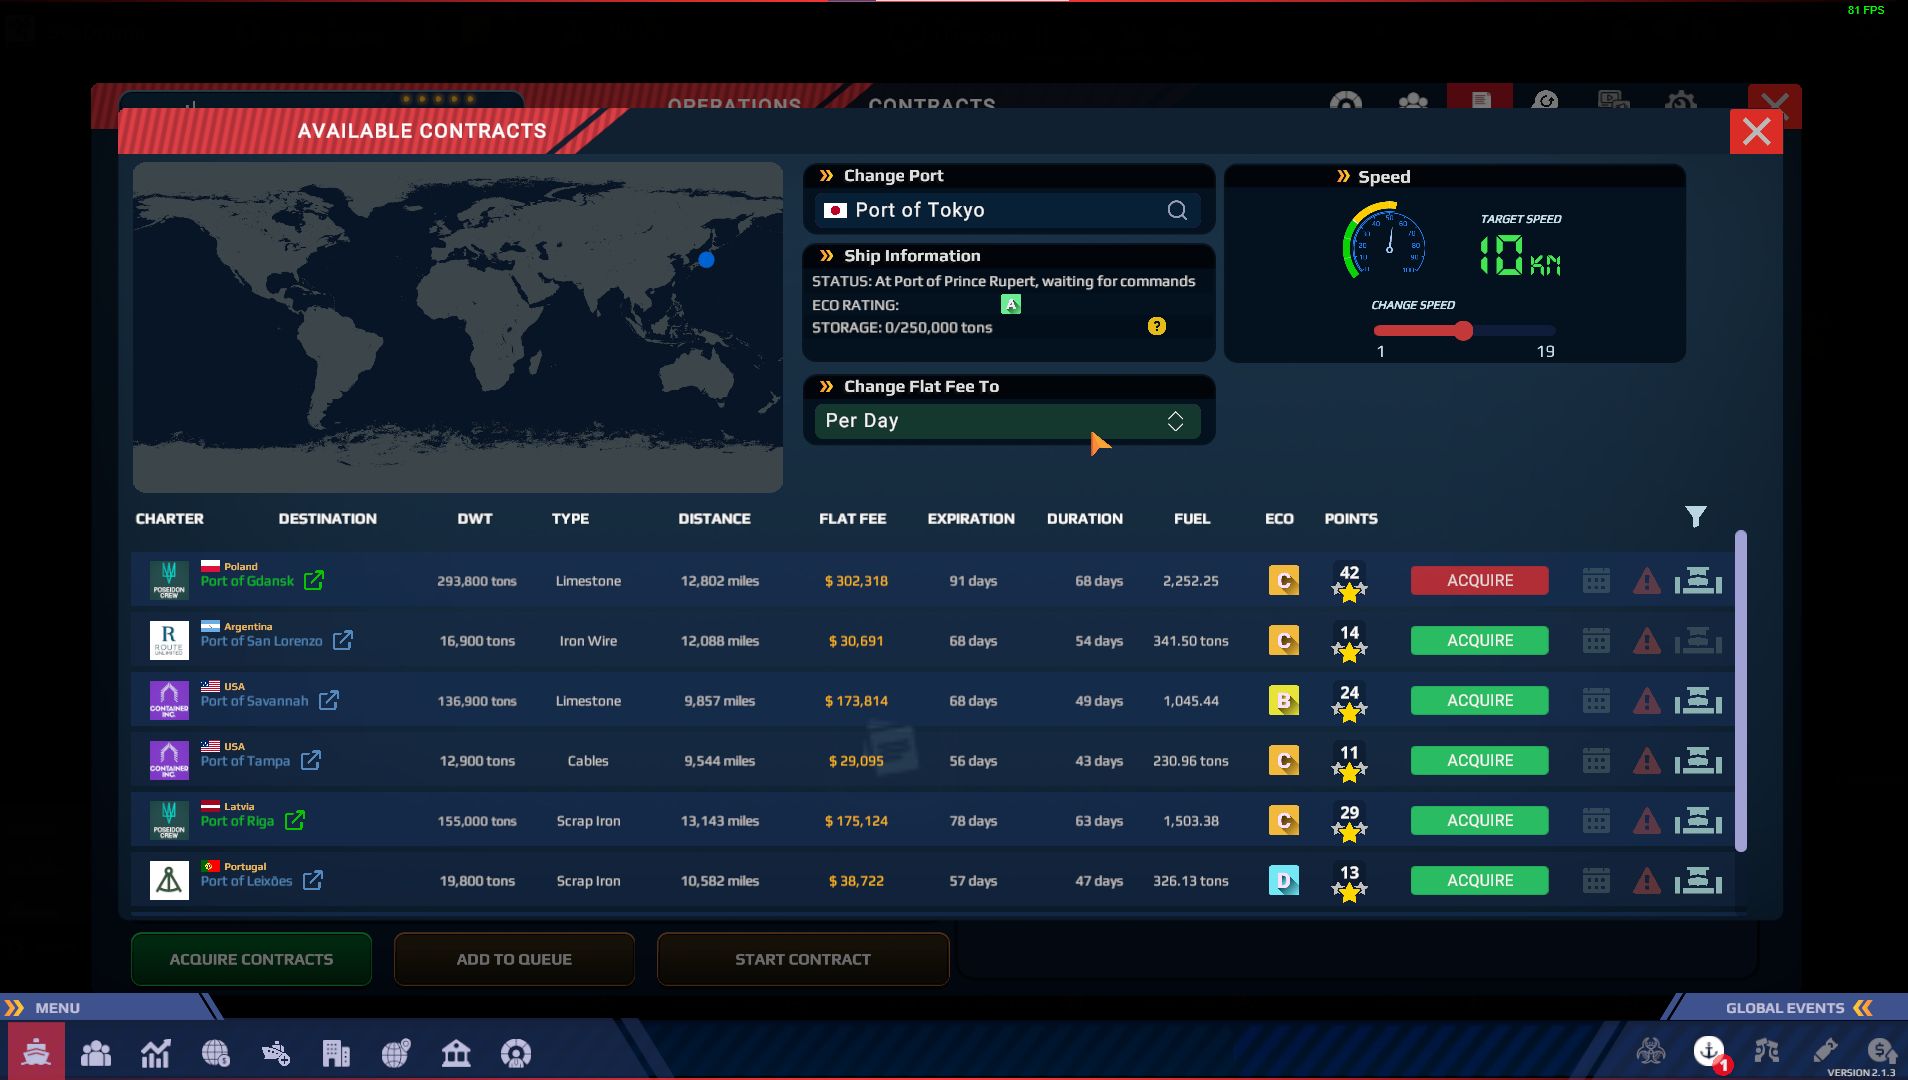Image resolution: width=1908 pixels, height=1080 pixels.
Task: Acquire the Port of San Lorenzo contract
Action: [x=1479, y=641]
